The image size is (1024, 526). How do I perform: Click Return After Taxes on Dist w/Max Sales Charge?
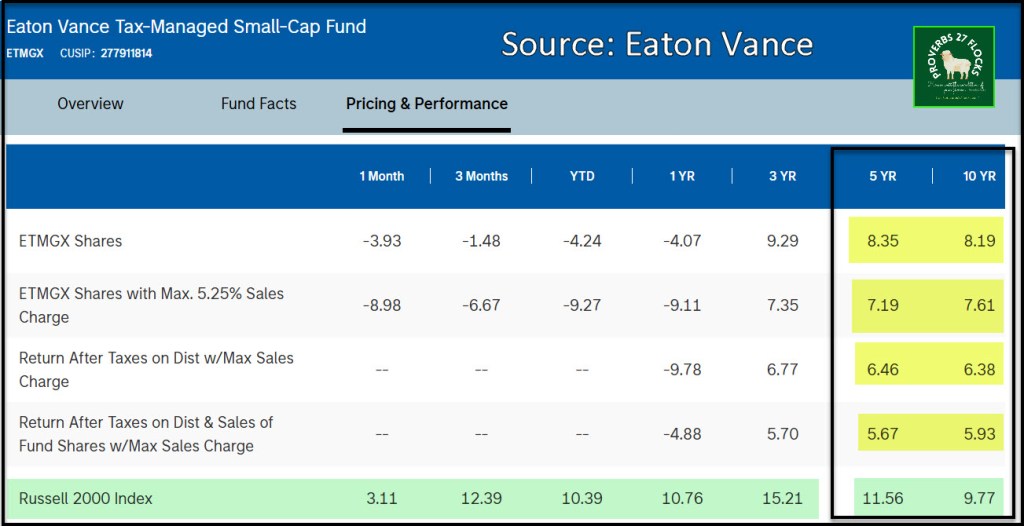click(x=156, y=369)
